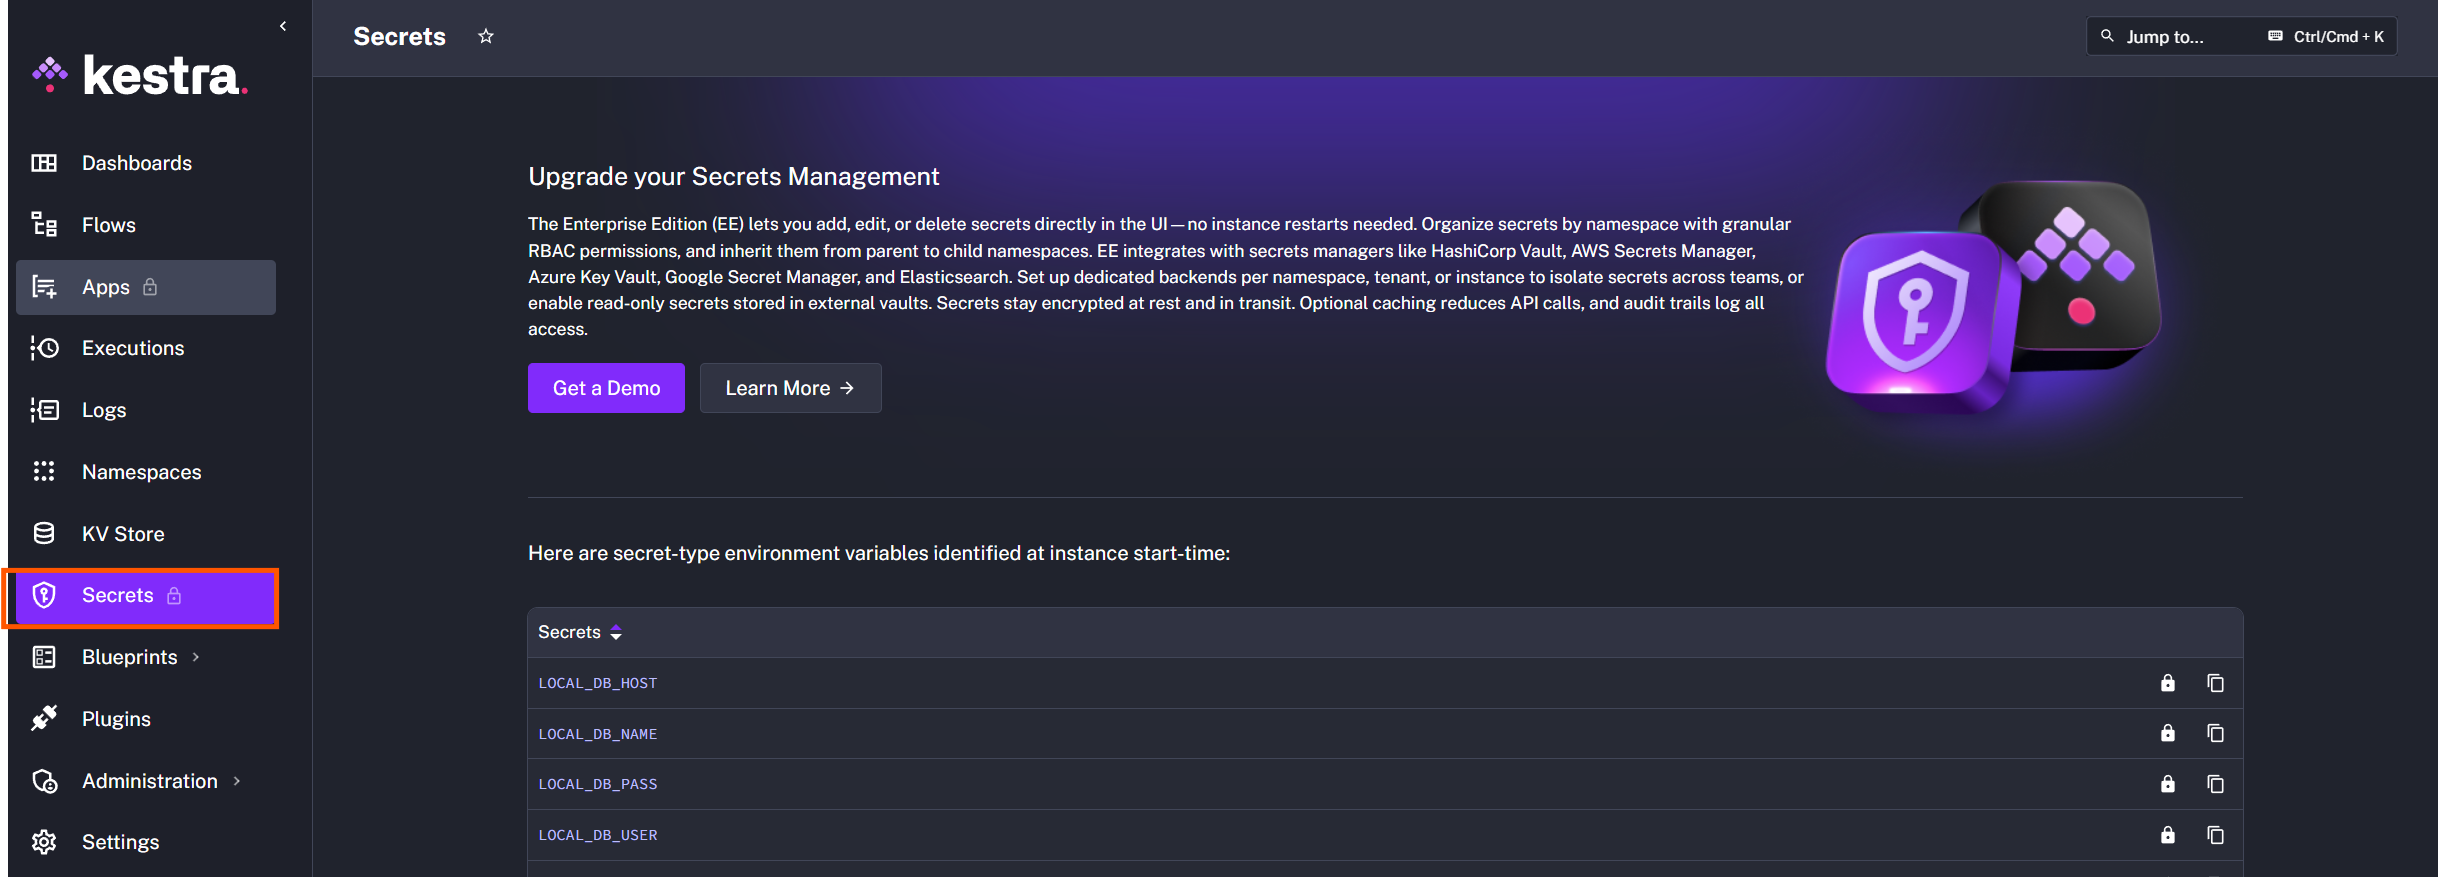This screenshot has height=877, width=2438.
Task: Click the Executions clock icon
Action: [44, 348]
